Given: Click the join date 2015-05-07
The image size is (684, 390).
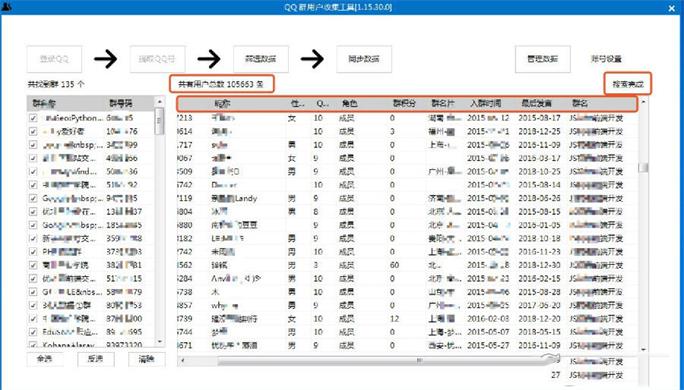Looking at the screenshot, I should (488, 332).
